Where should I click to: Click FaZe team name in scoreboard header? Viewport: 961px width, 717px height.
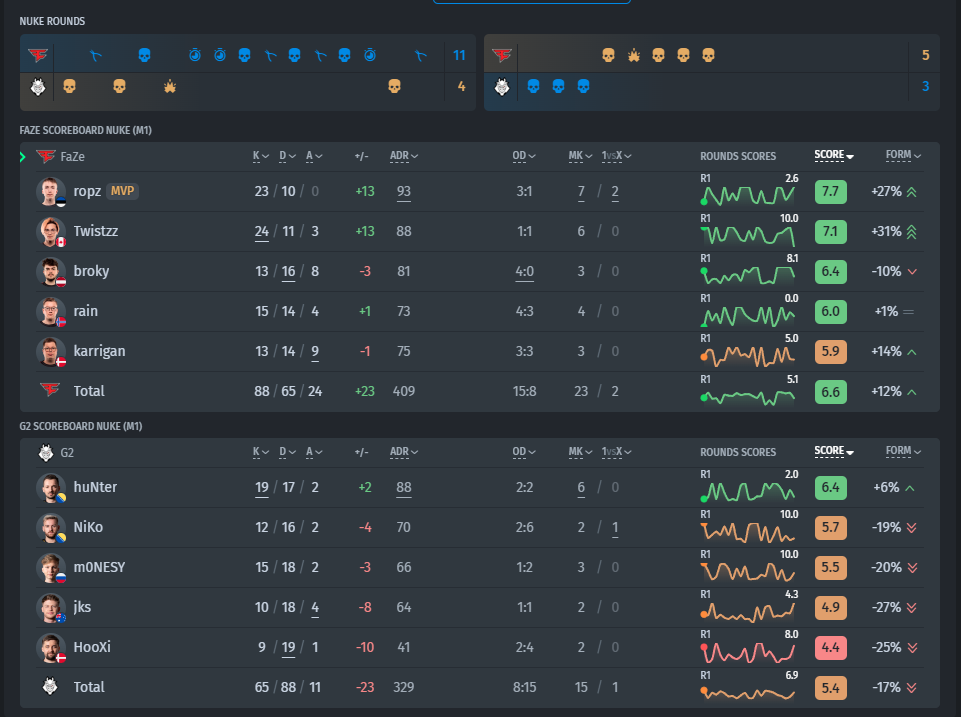click(x=72, y=157)
